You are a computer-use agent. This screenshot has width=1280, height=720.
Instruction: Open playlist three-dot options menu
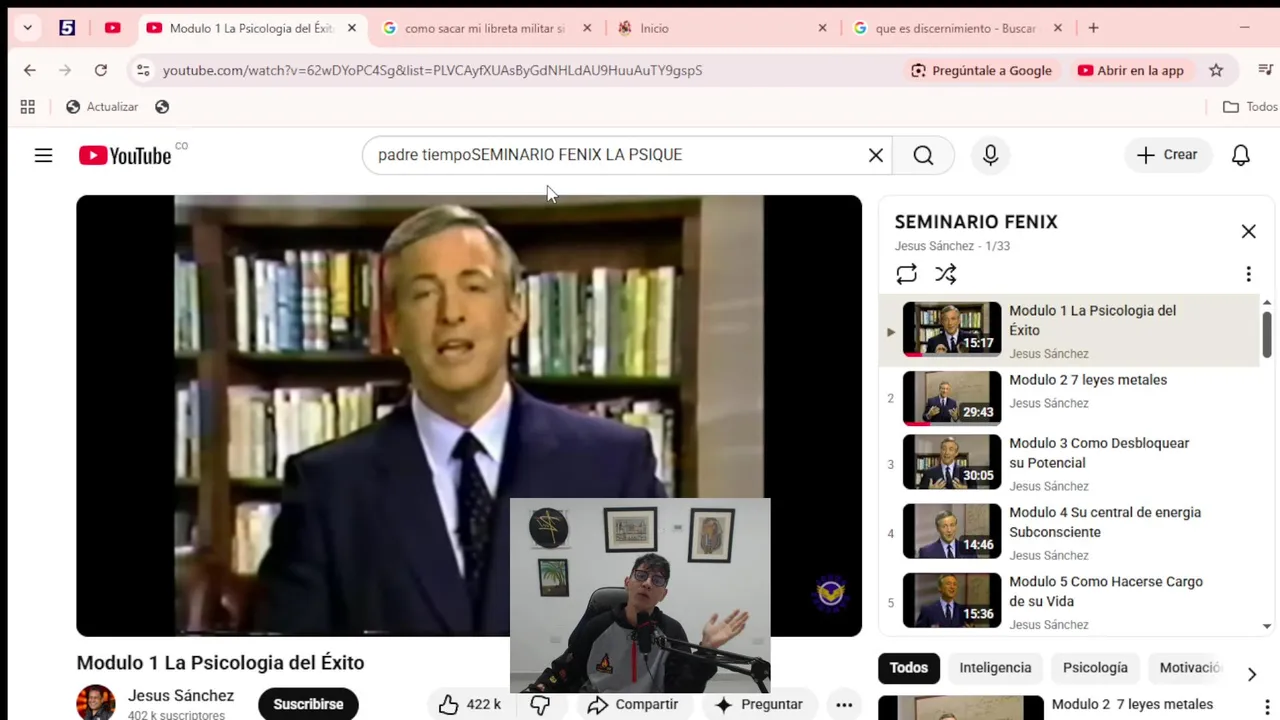(1248, 274)
